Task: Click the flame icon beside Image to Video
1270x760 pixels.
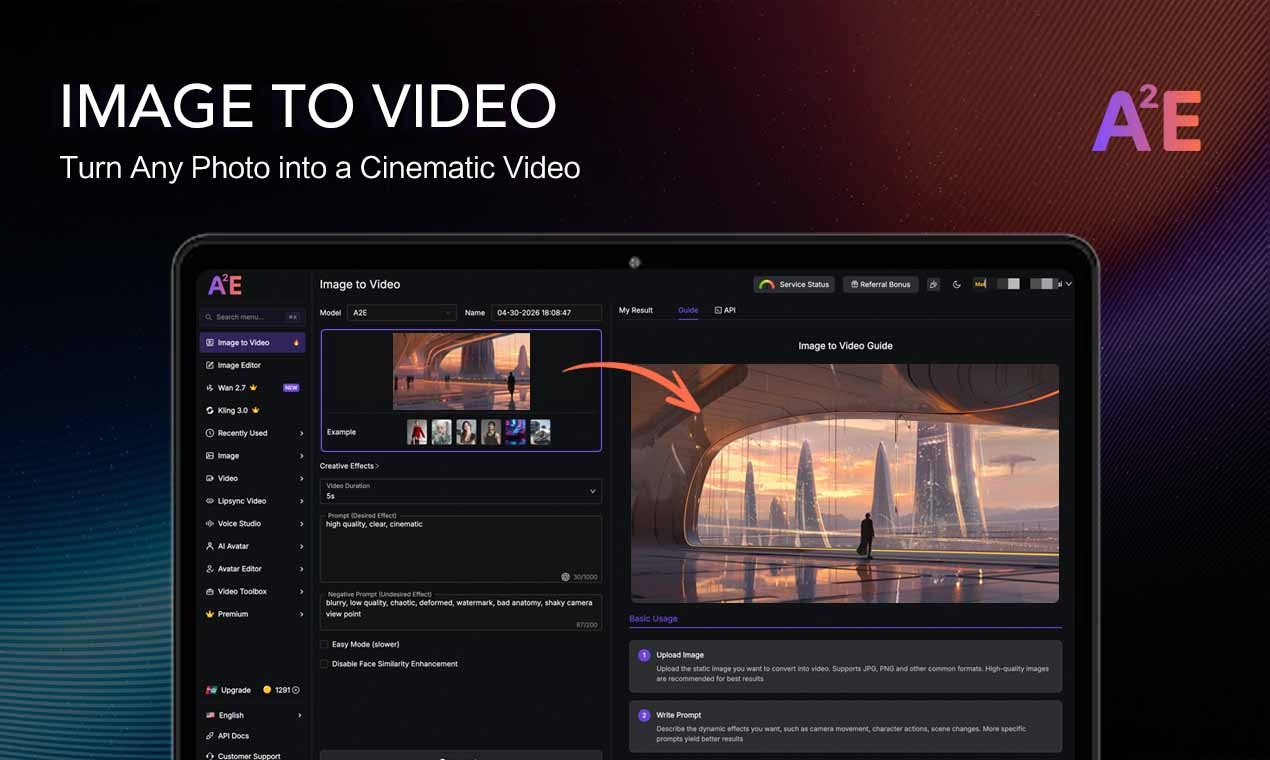Action: (x=296, y=343)
